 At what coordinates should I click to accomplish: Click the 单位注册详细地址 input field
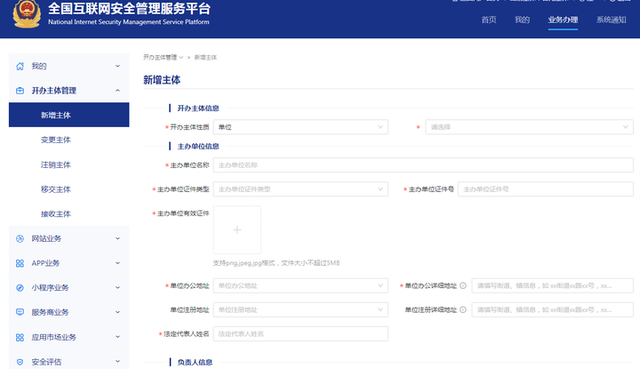coord(552,310)
